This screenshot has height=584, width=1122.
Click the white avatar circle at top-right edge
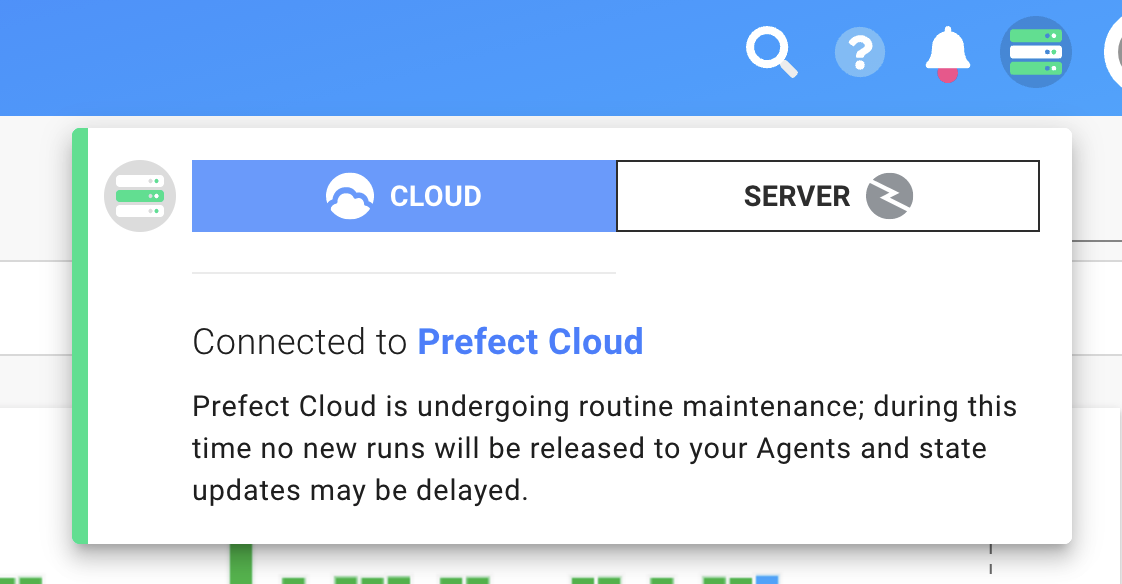pos(1113,52)
